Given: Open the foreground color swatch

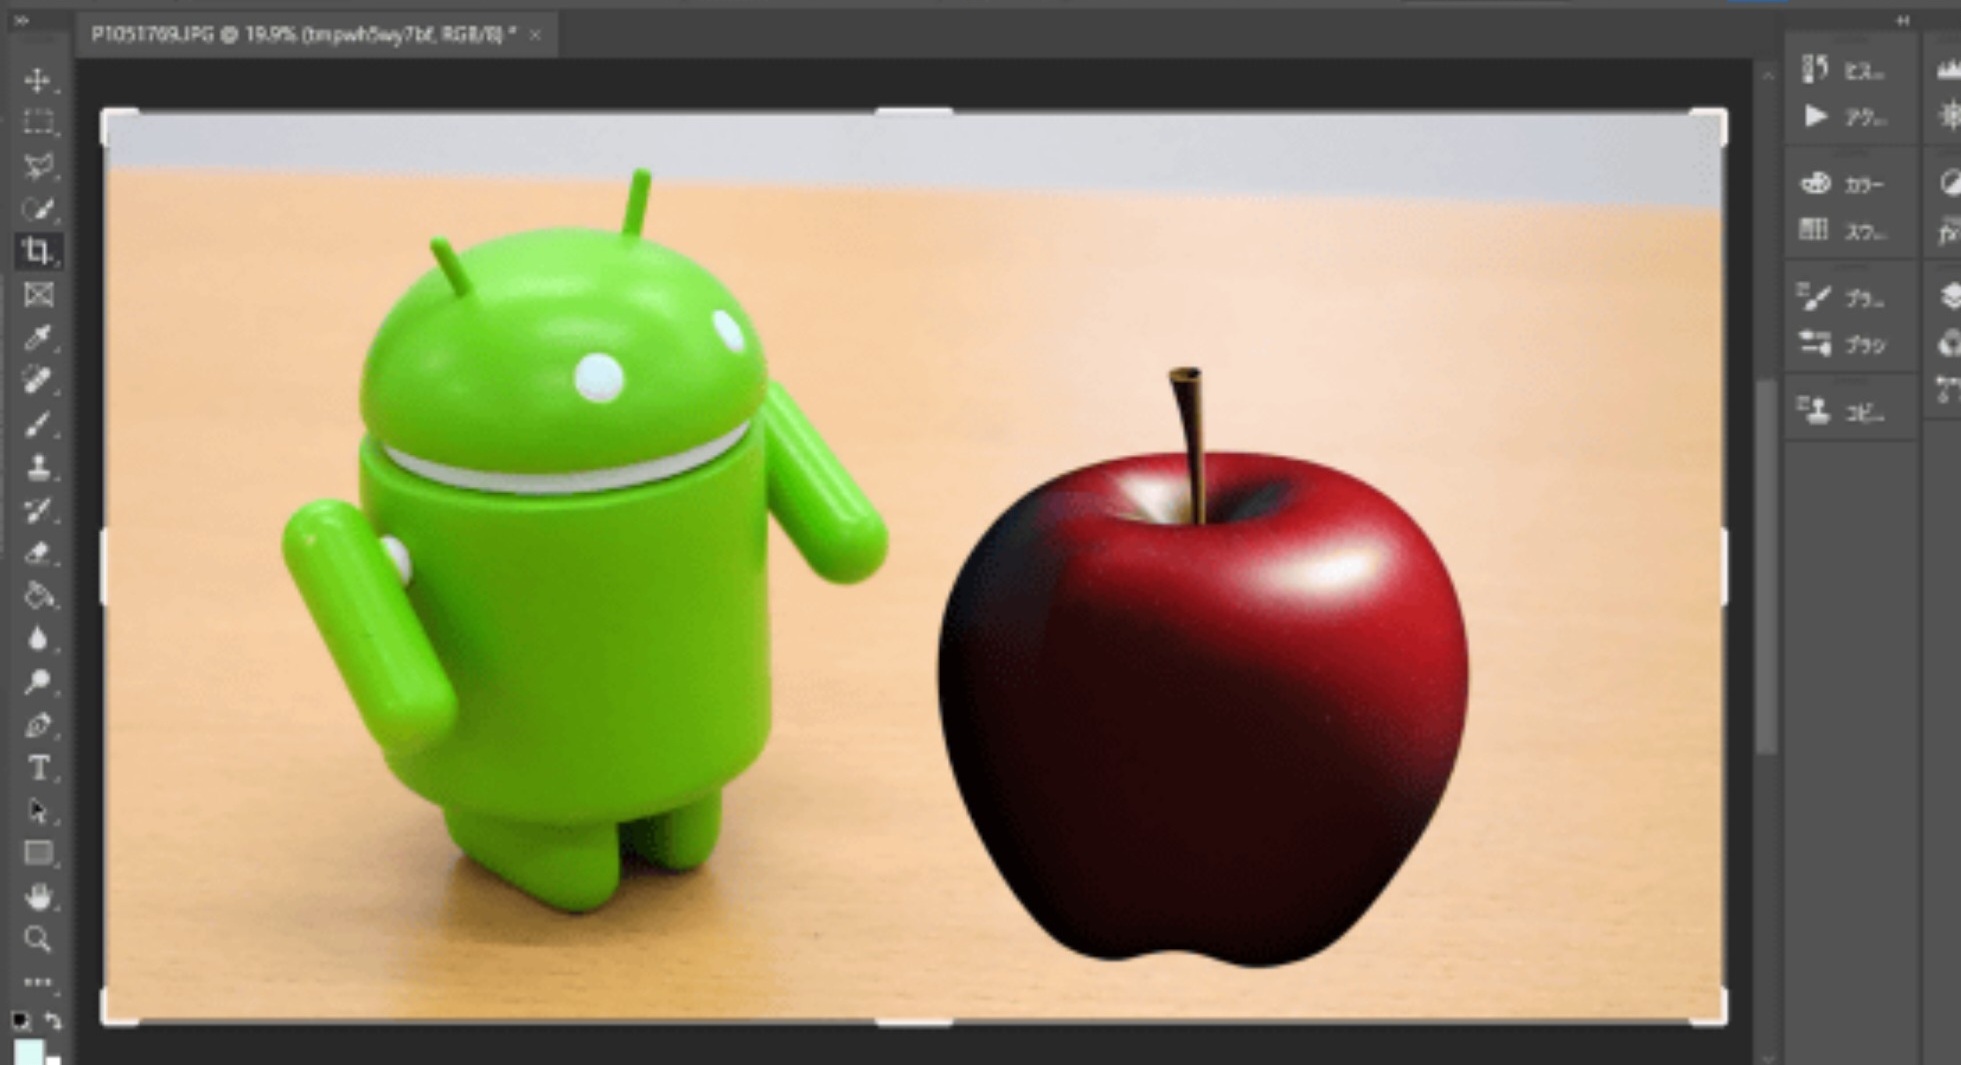Looking at the screenshot, I should [29, 1052].
